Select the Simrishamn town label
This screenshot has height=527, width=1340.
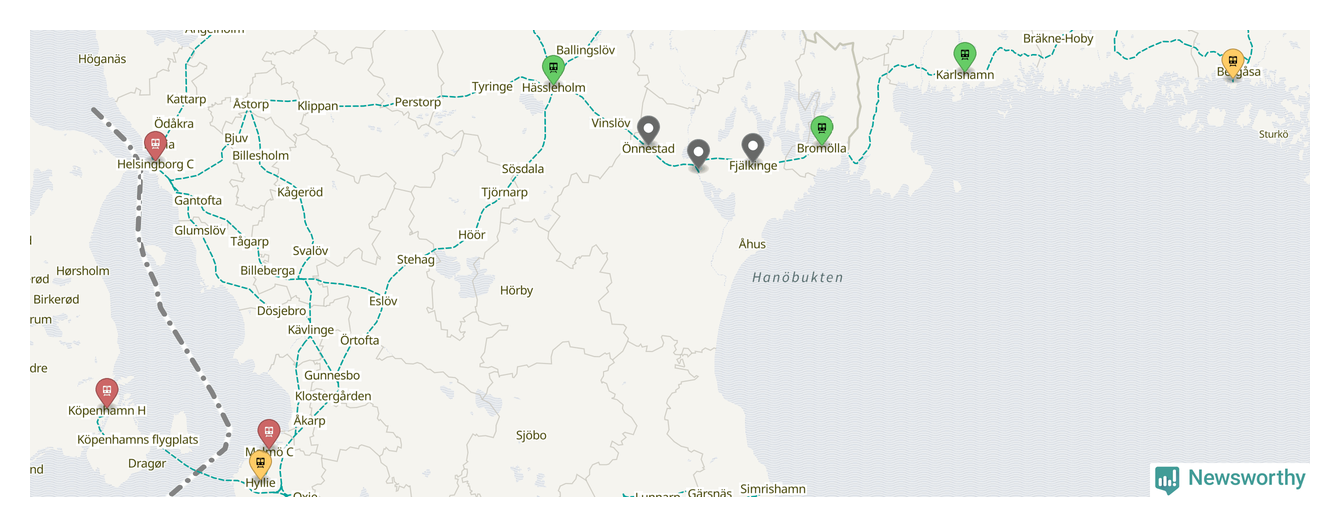coord(772,489)
